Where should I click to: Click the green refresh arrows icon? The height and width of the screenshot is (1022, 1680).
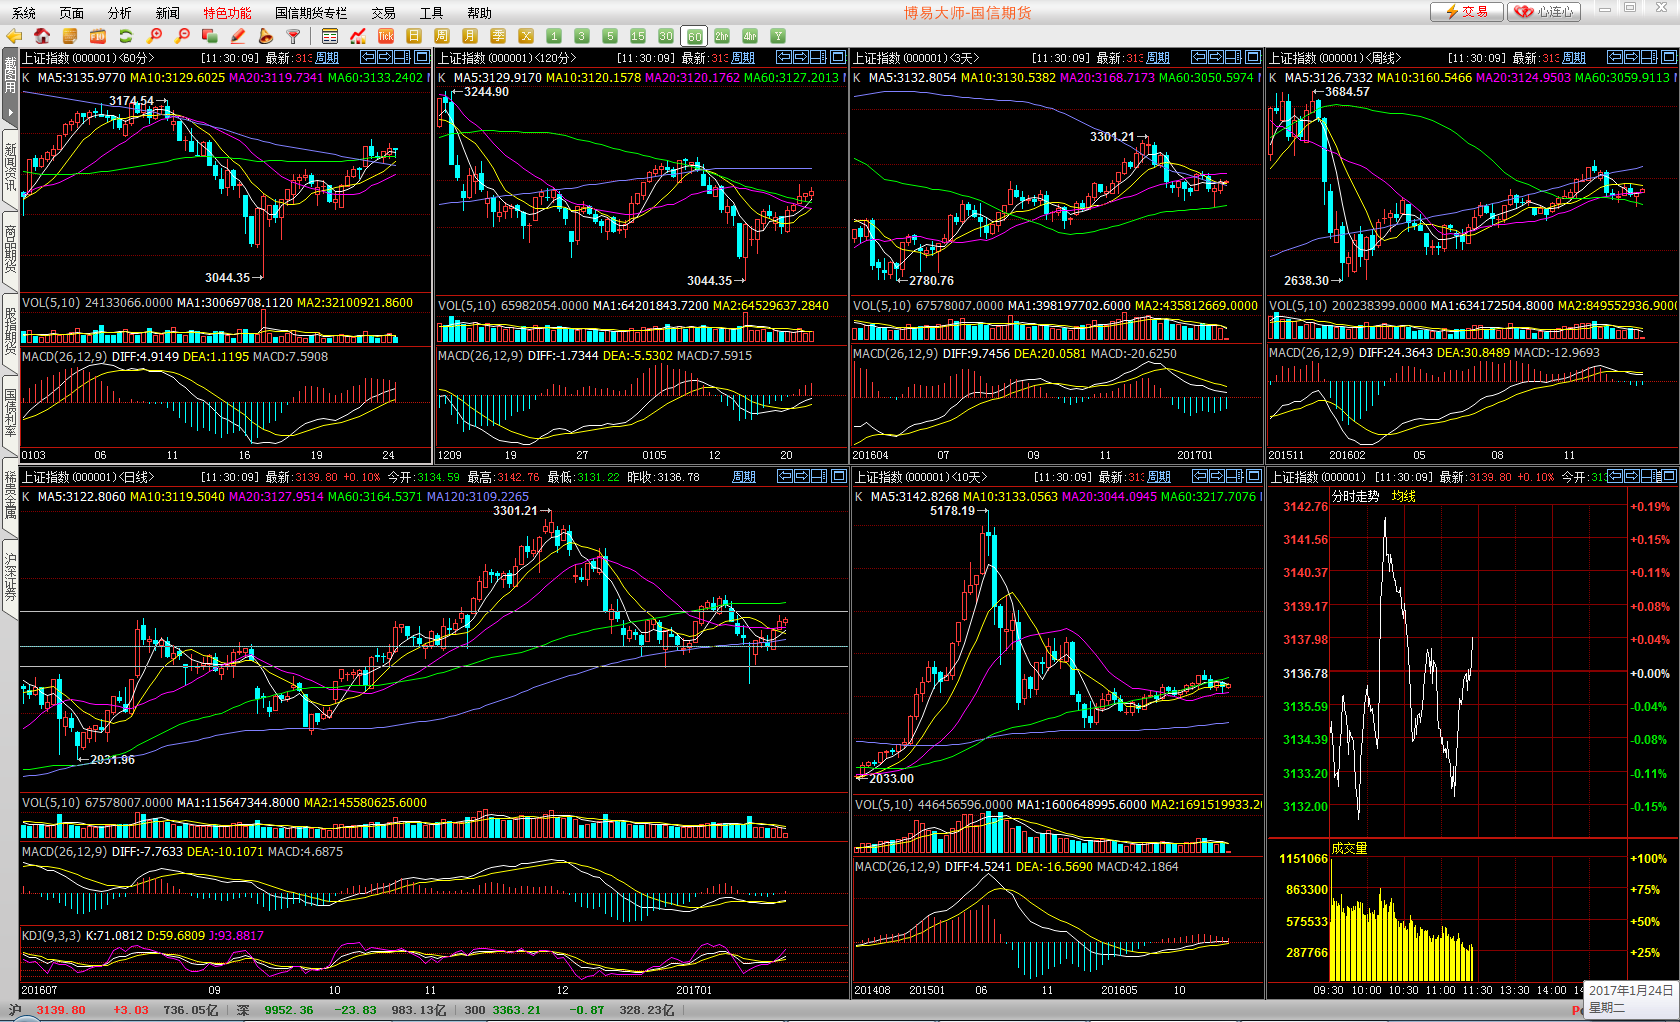(x=126, y=36)
